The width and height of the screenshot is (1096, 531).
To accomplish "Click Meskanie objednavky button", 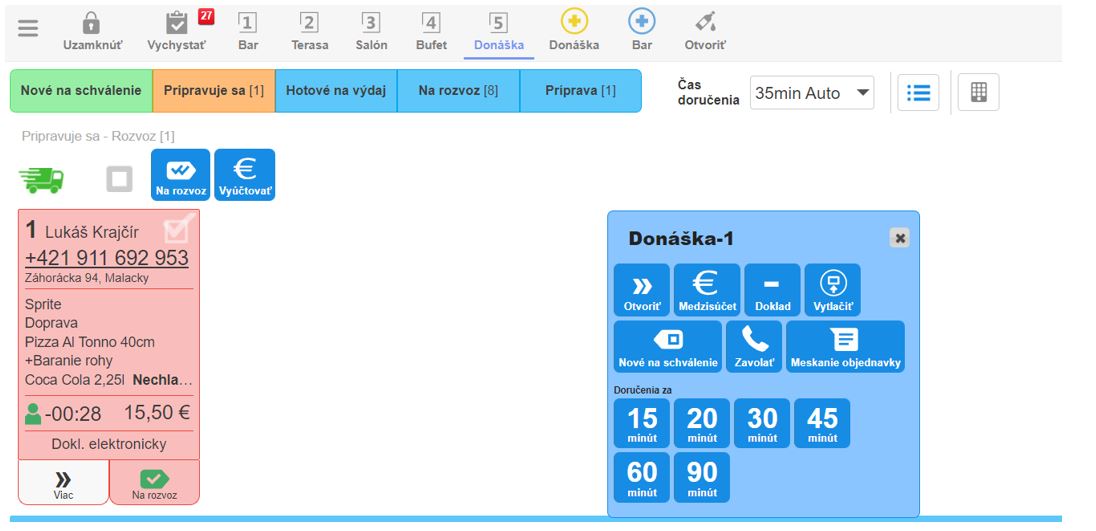I will [845, 346].
